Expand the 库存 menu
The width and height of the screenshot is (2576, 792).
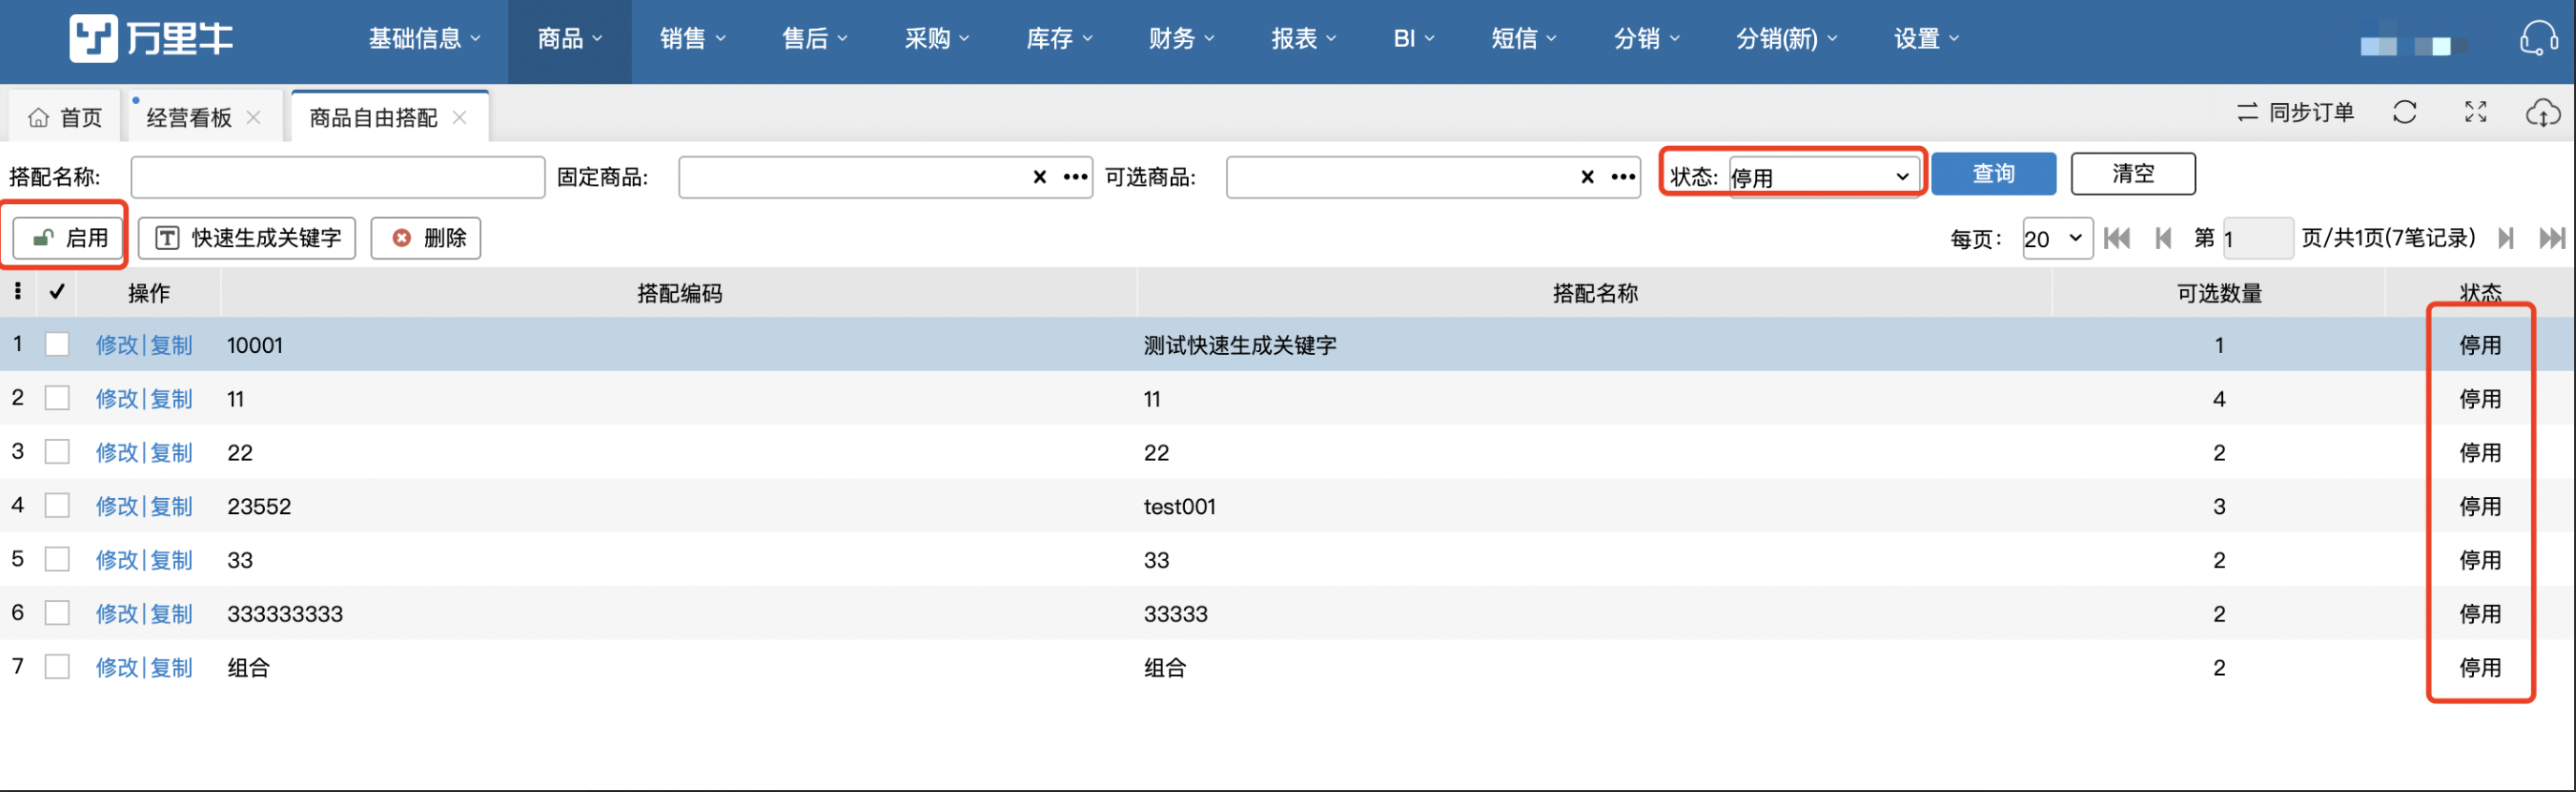[x=1059, y=39]
